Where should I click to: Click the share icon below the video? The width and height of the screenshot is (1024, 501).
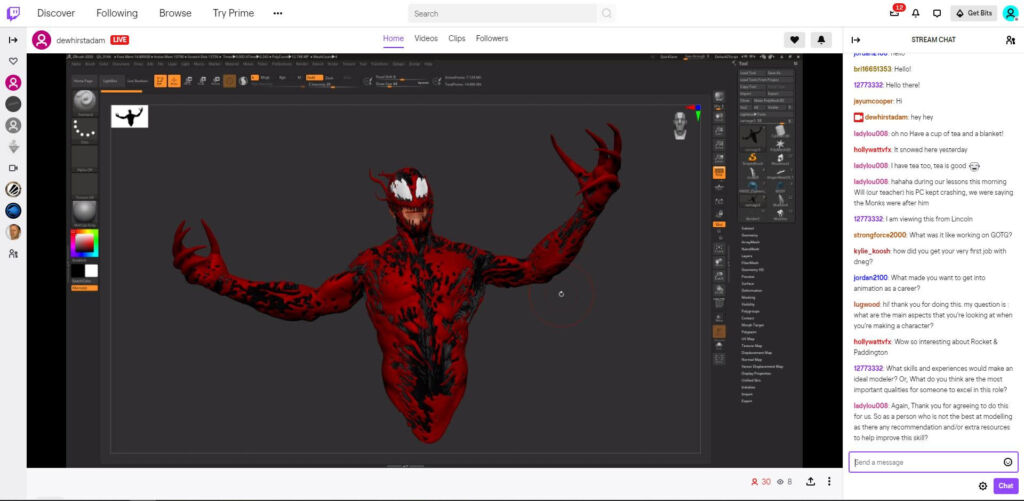[x=810, y=481]
